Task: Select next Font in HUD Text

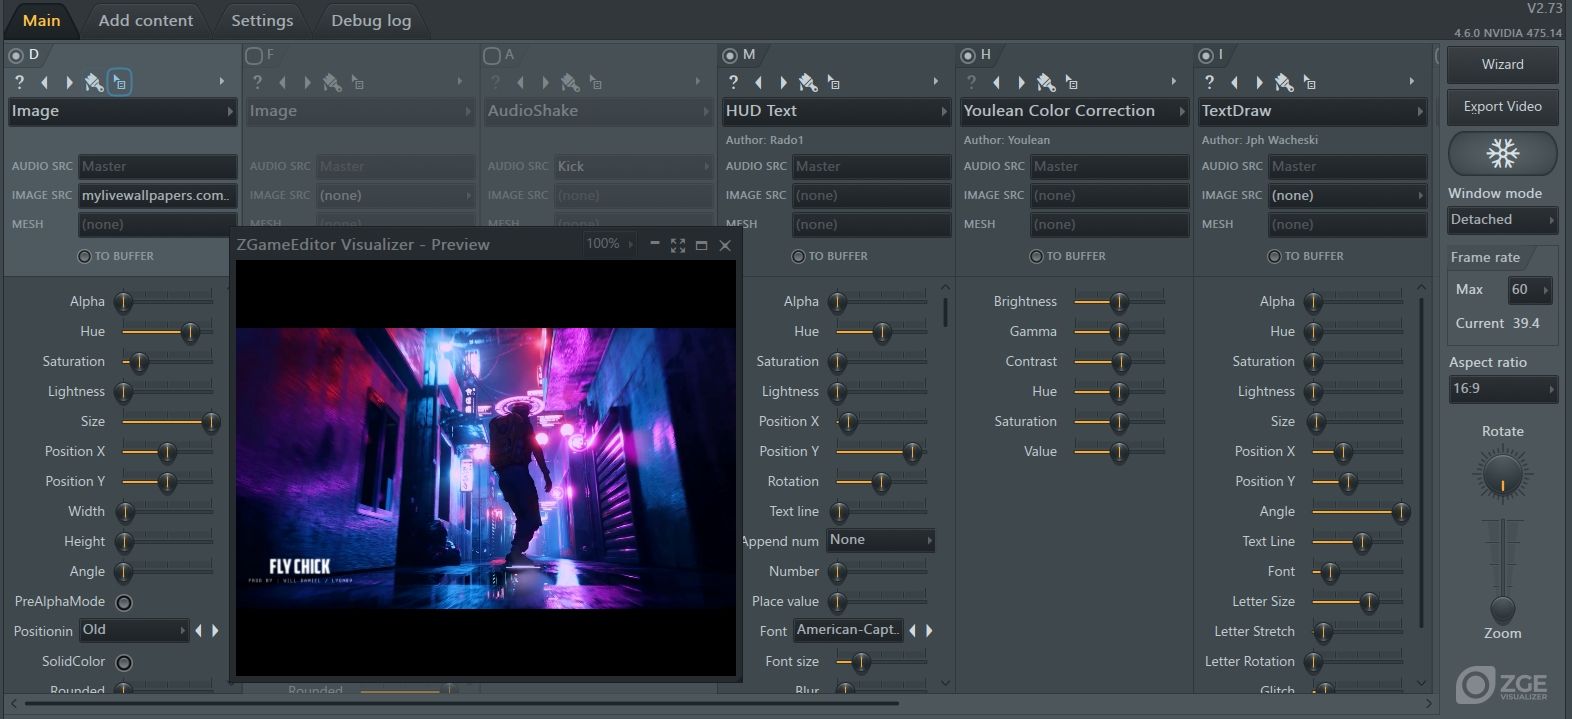Action: (x=929, y=630)
